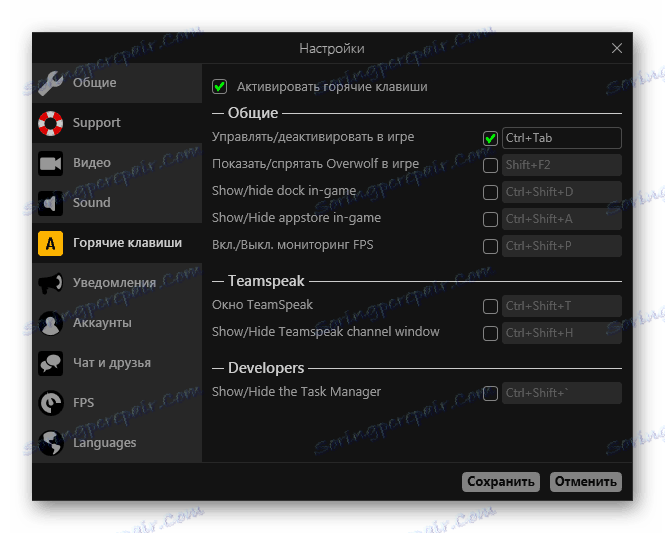The width and height of the screenshot is (665, 533).
Task: Click the Ctrl+Shift+` hotkey field
Action: 562,393
